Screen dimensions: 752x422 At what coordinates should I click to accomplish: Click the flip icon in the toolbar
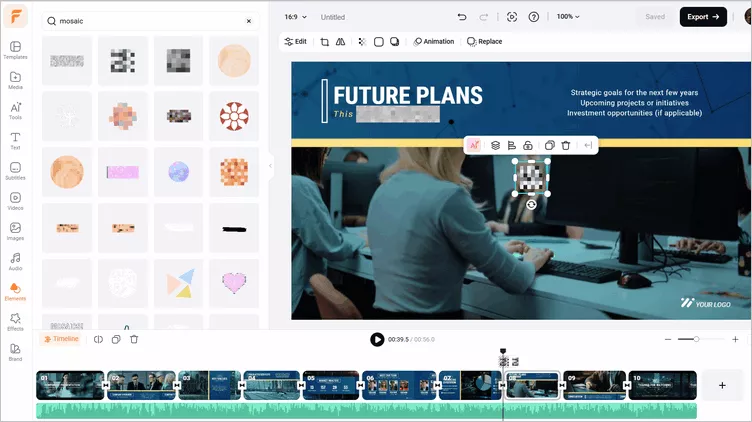[340, 42]
